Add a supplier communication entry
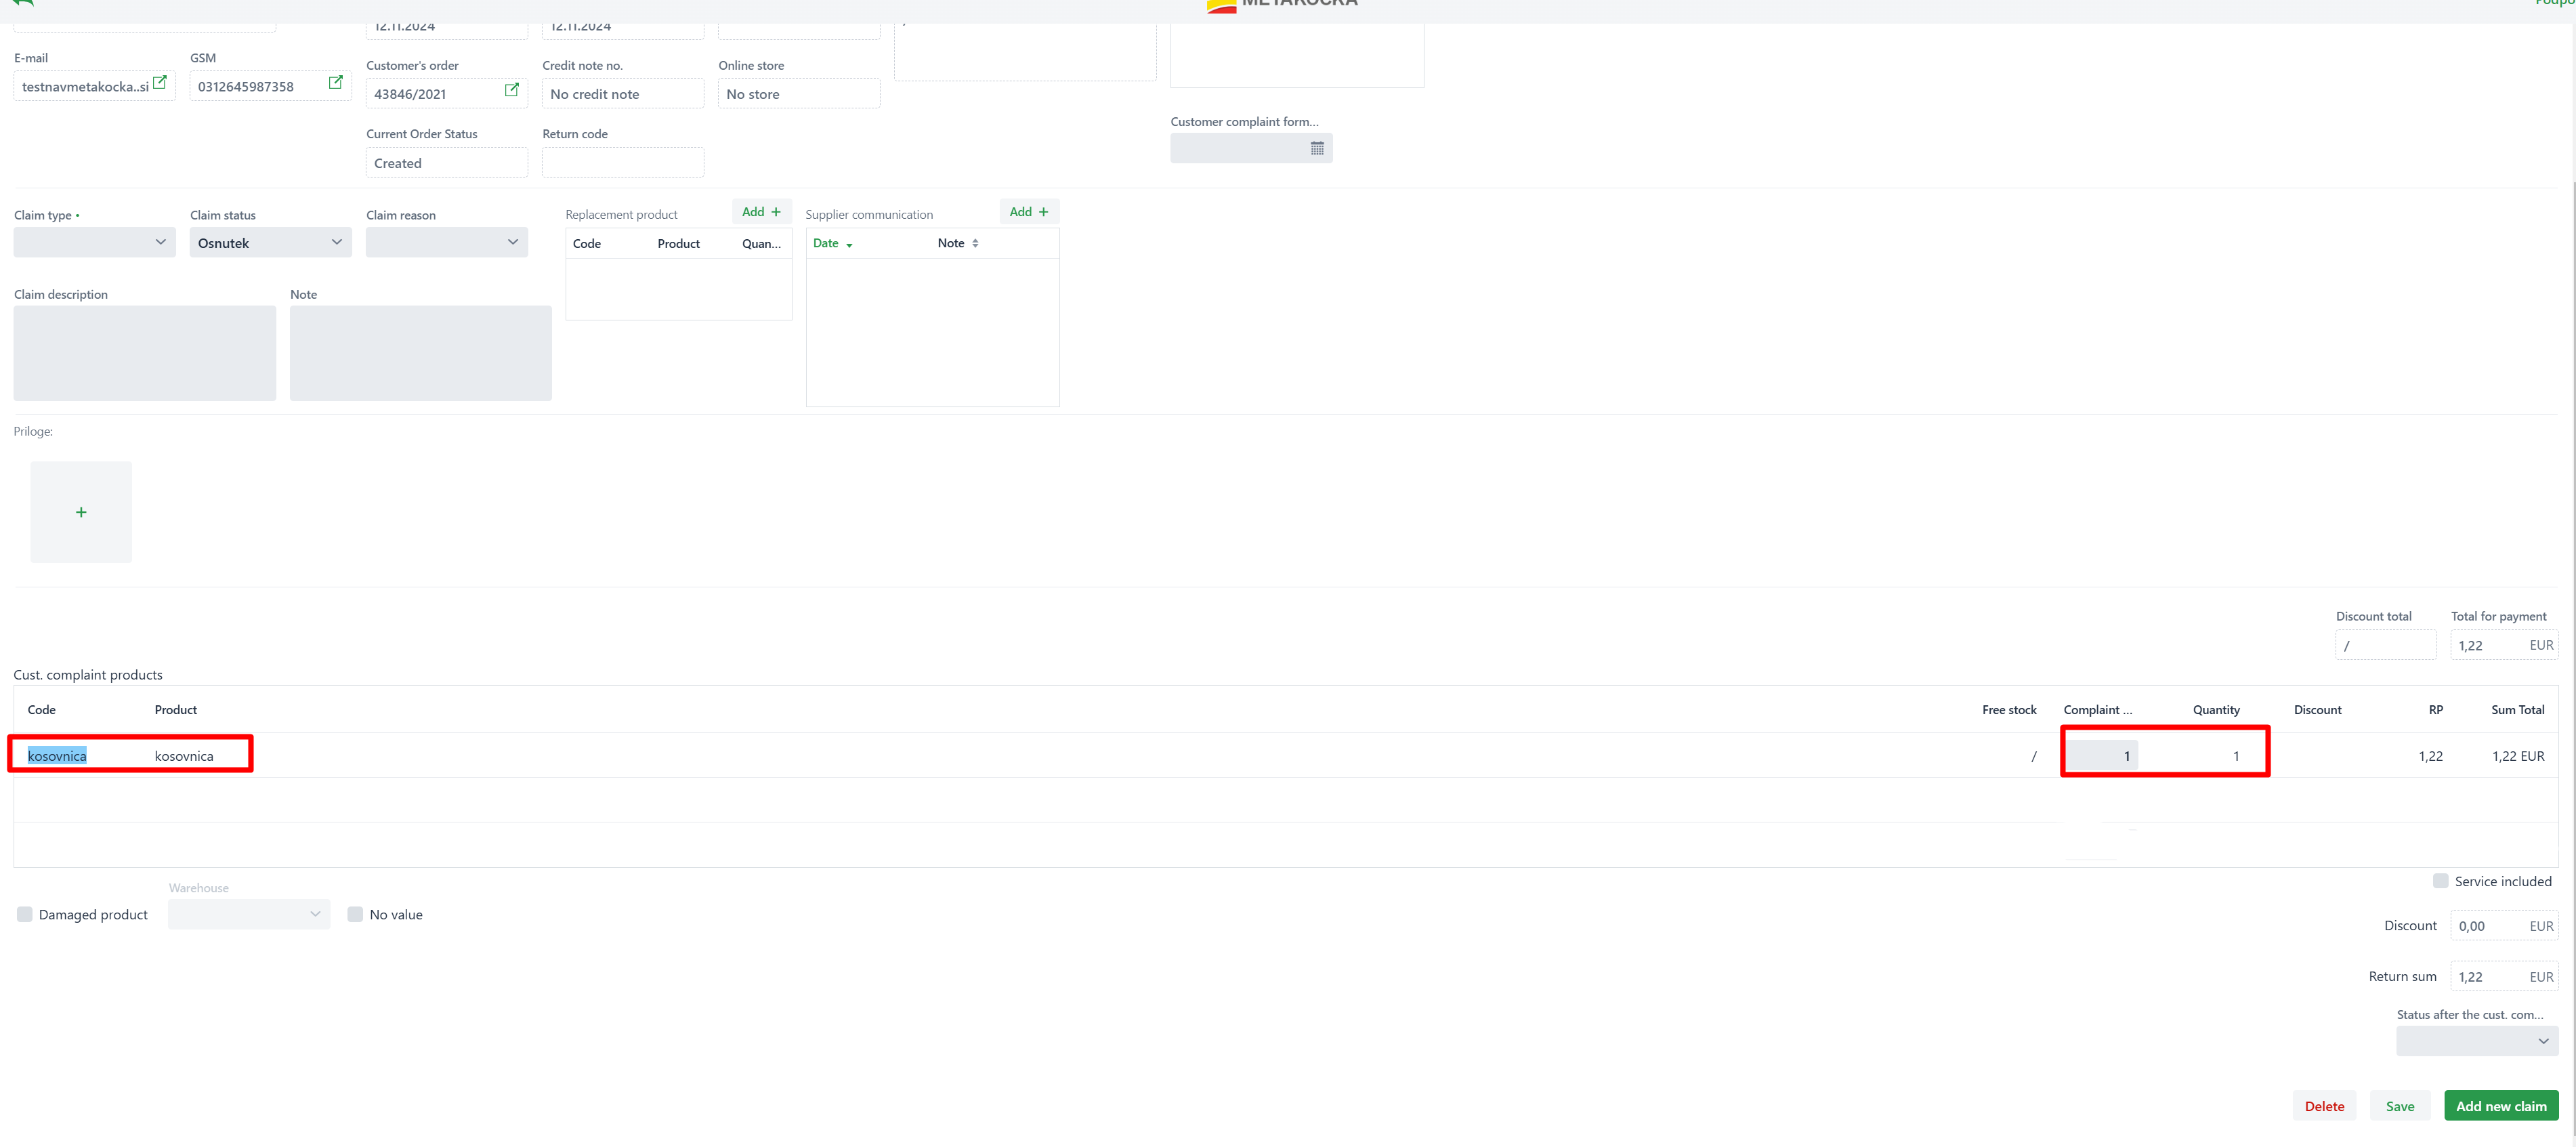 (1029, 212)
